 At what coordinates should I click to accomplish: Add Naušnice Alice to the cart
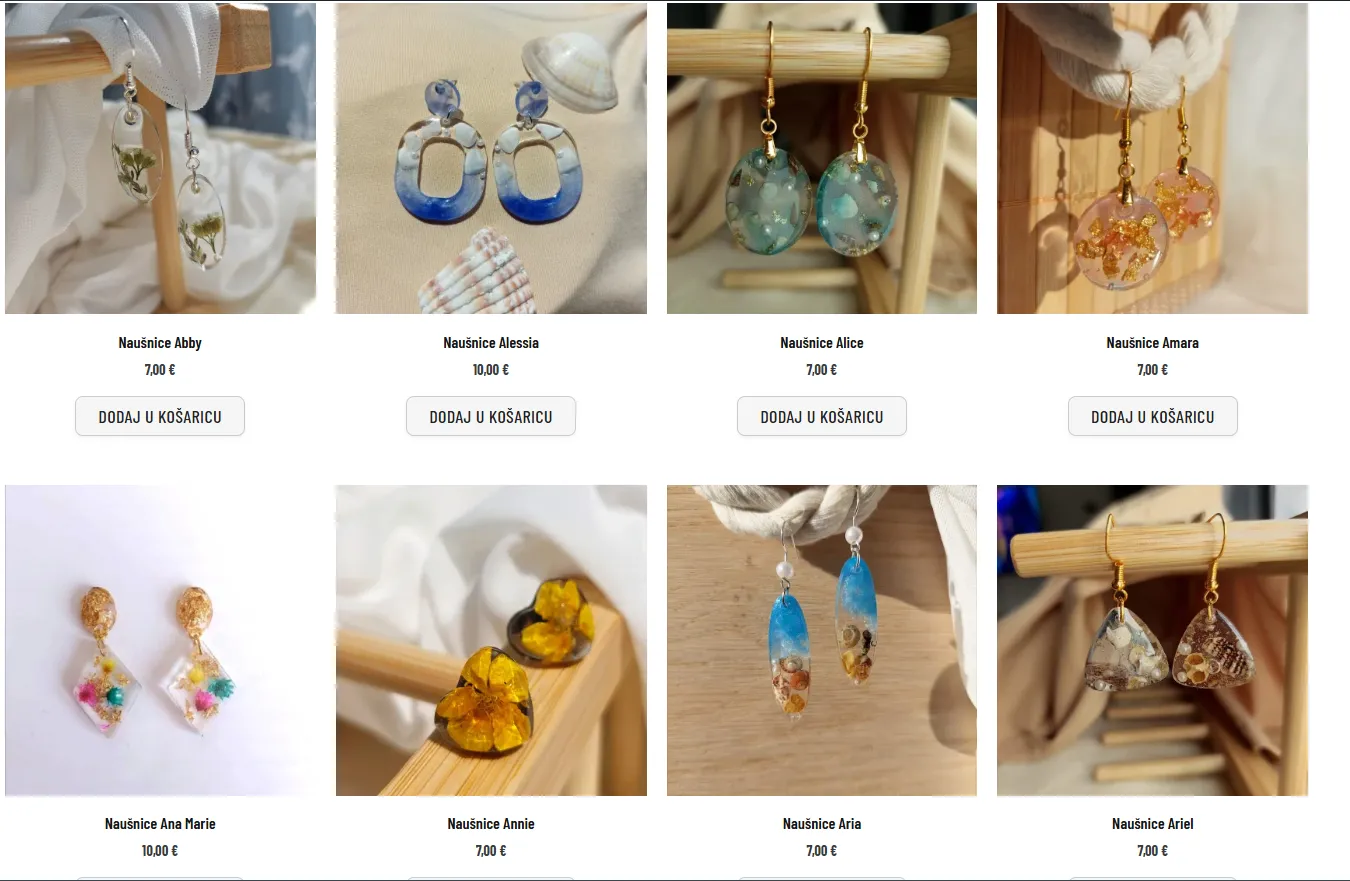click(822, 416)
